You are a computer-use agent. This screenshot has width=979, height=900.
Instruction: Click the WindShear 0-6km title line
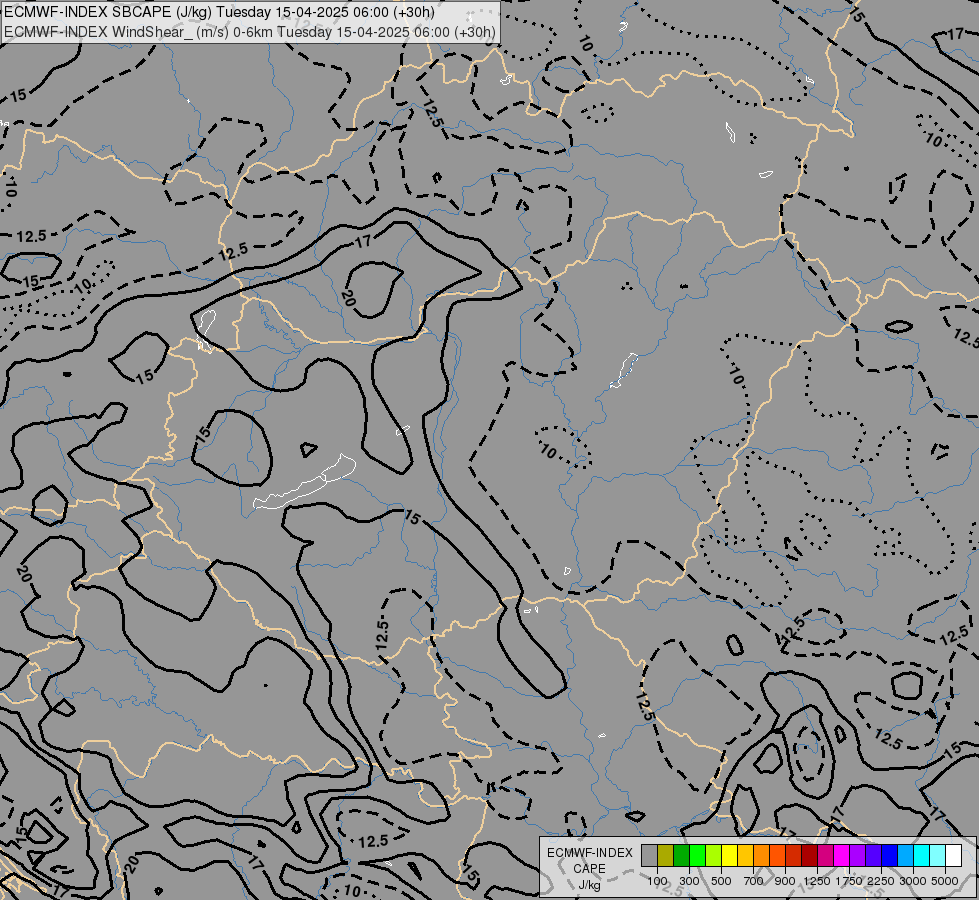(x=250, y=32)
